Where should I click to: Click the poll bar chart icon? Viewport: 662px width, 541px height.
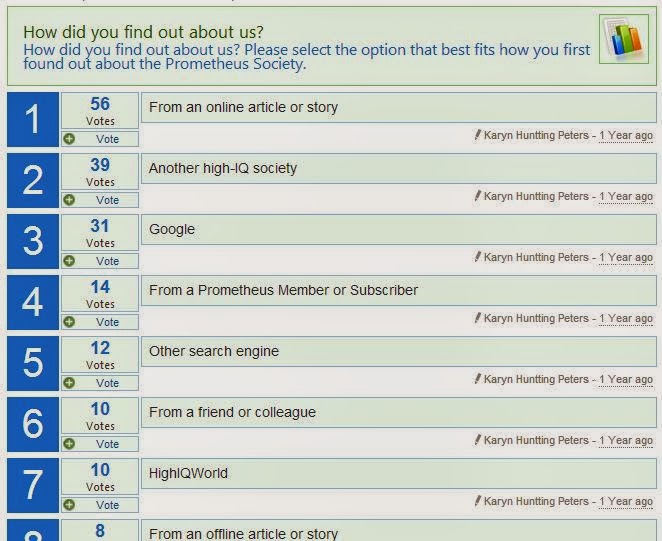click(x=624, y=39)
